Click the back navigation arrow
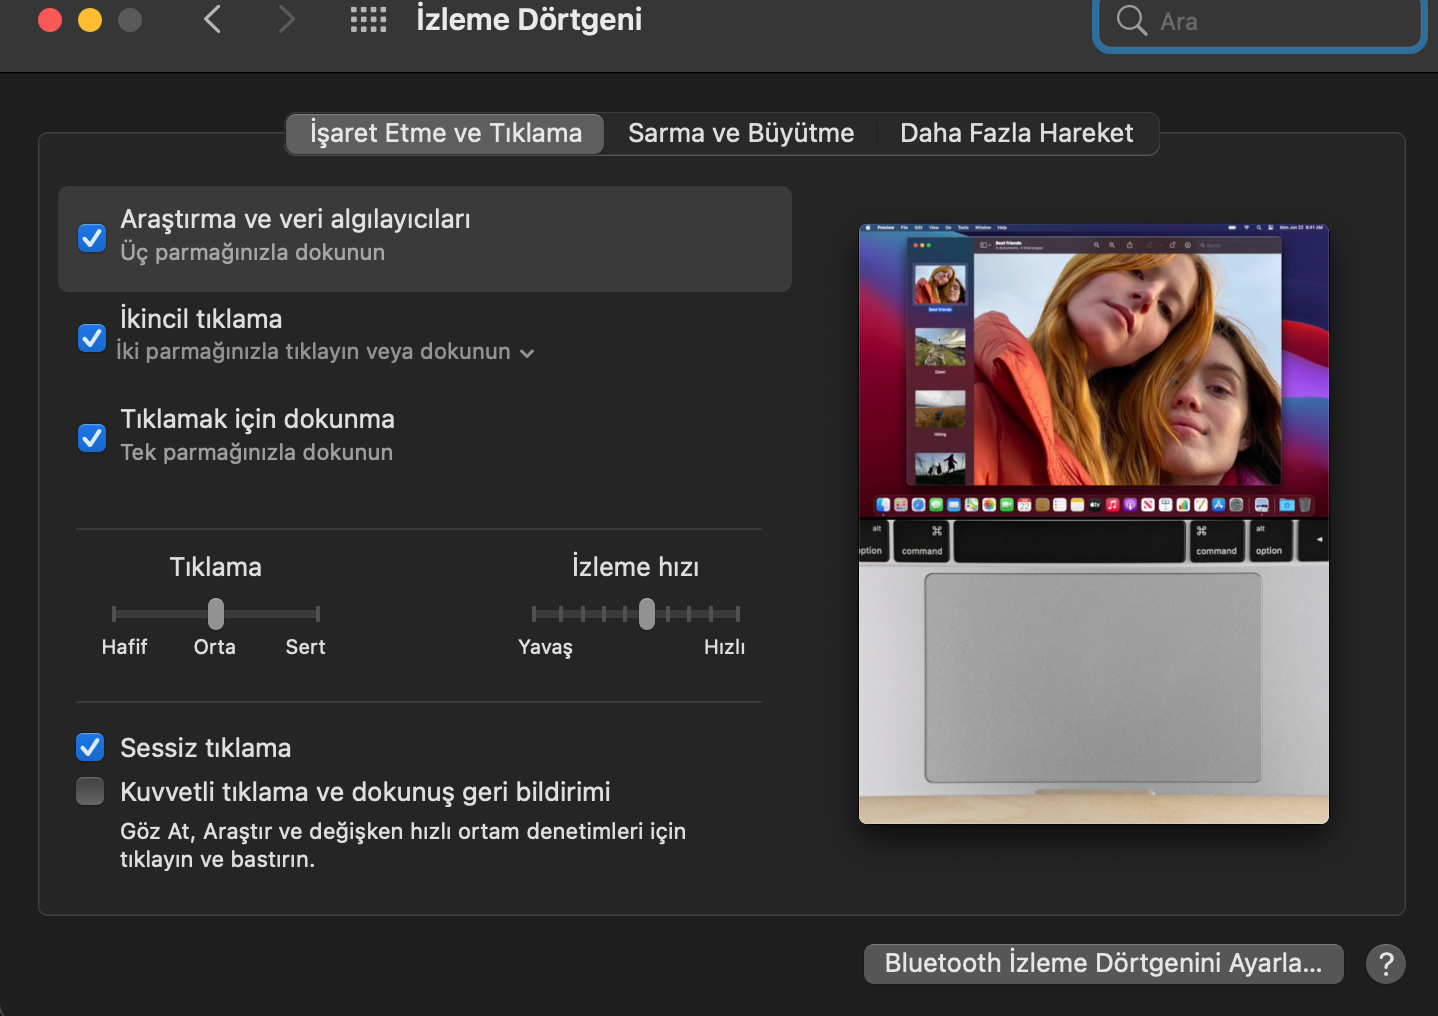Screen dimensions: 1438x1016 coord(212,19)
